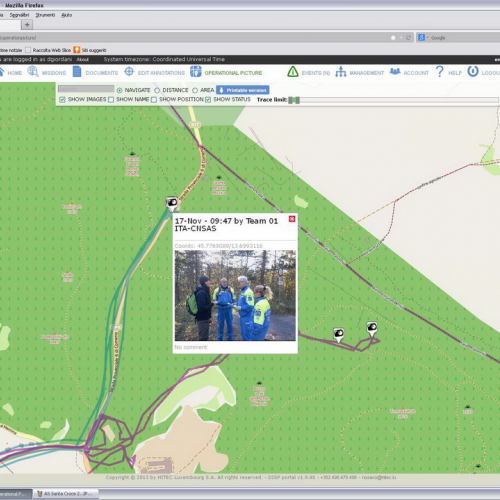Screen dimensions: 500x500
Task: Switch to the AS Santa Croce taskbar window
Action: pos(66,494)
